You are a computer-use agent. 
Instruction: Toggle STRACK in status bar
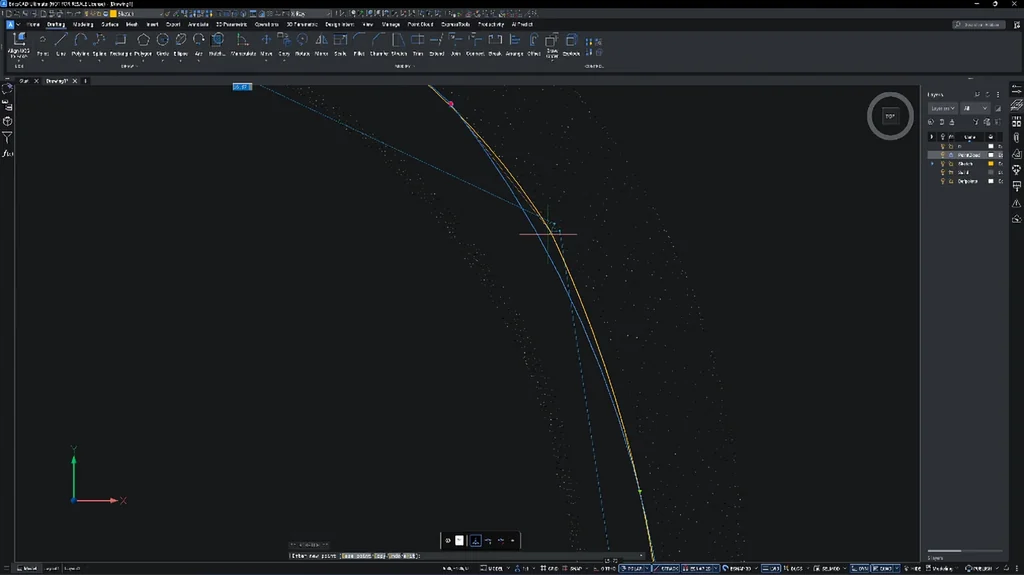(x=667, y=568)
